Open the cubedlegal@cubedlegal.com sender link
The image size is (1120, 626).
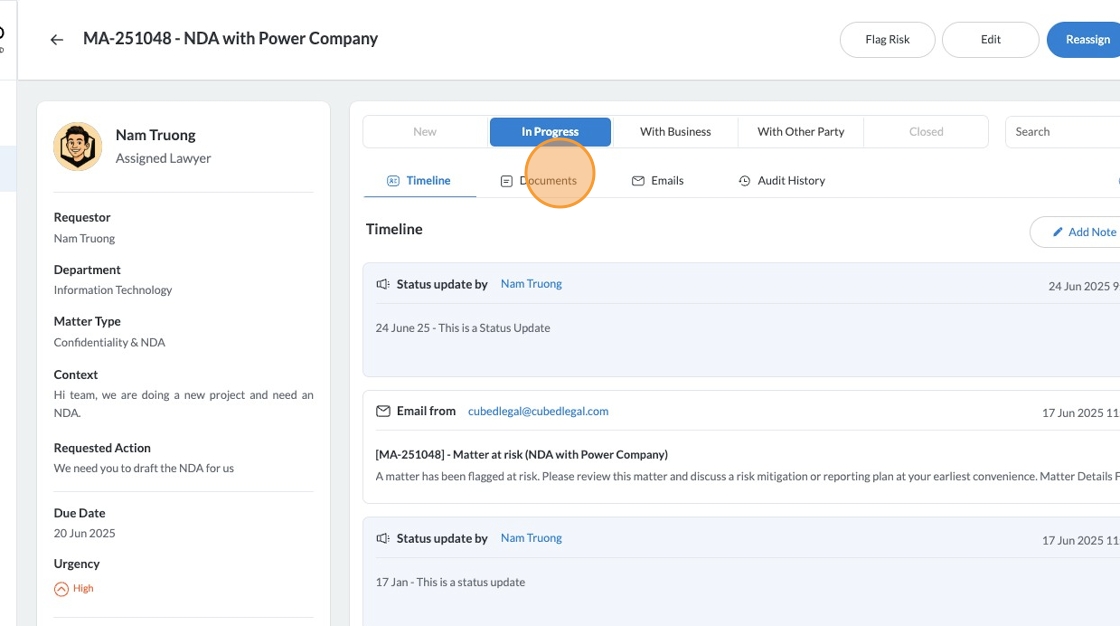point(538,411)
